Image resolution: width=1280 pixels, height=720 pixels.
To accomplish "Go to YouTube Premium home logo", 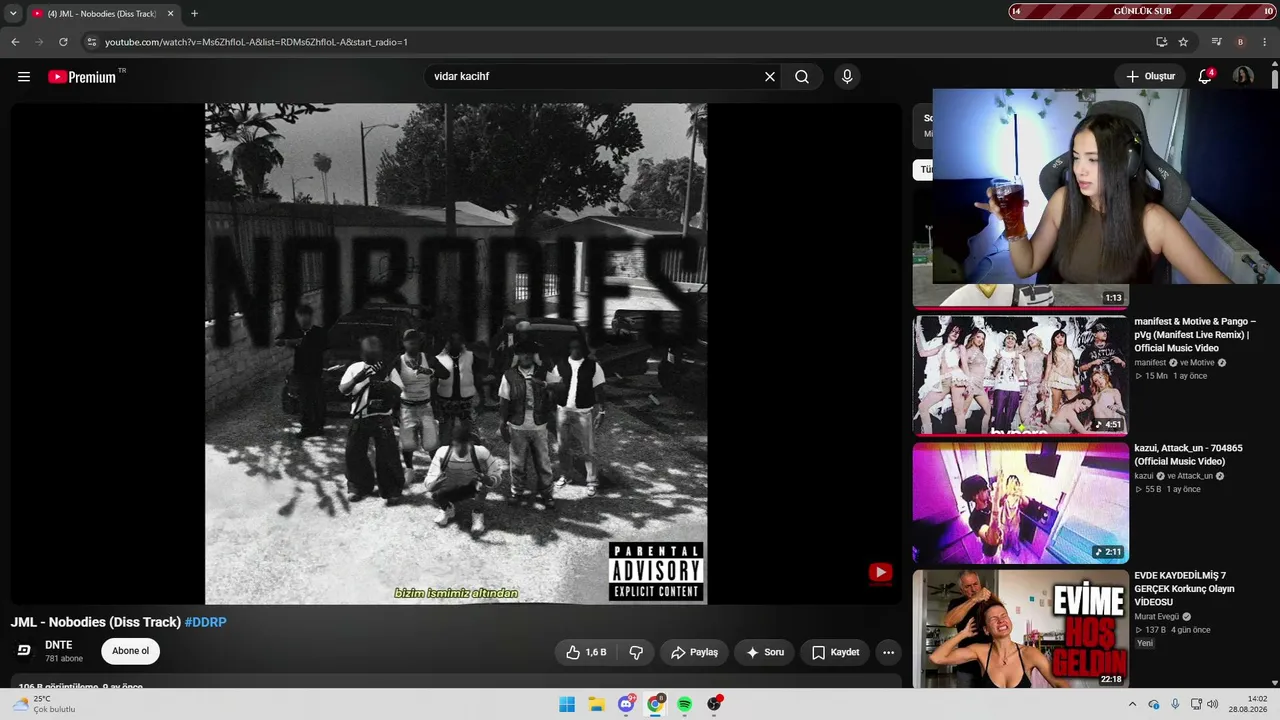I will click(x=82, y=77).
